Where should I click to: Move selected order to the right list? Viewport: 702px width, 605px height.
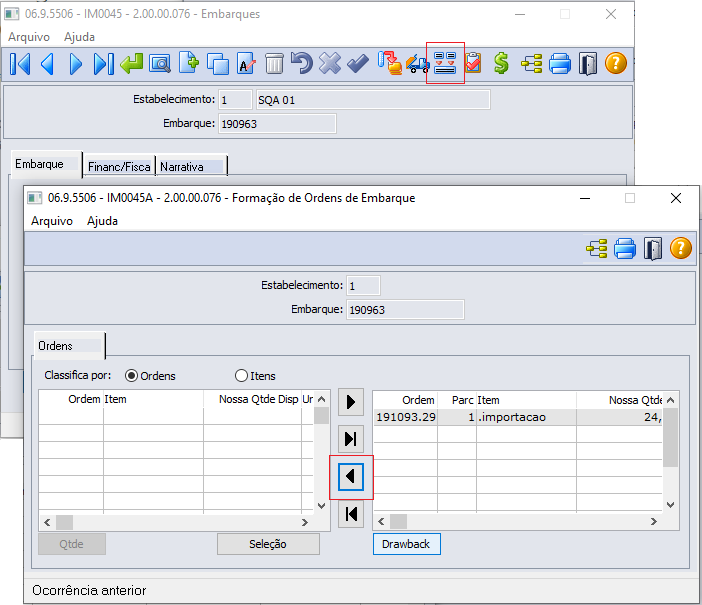pyautogui.click(x=351, y=402)
